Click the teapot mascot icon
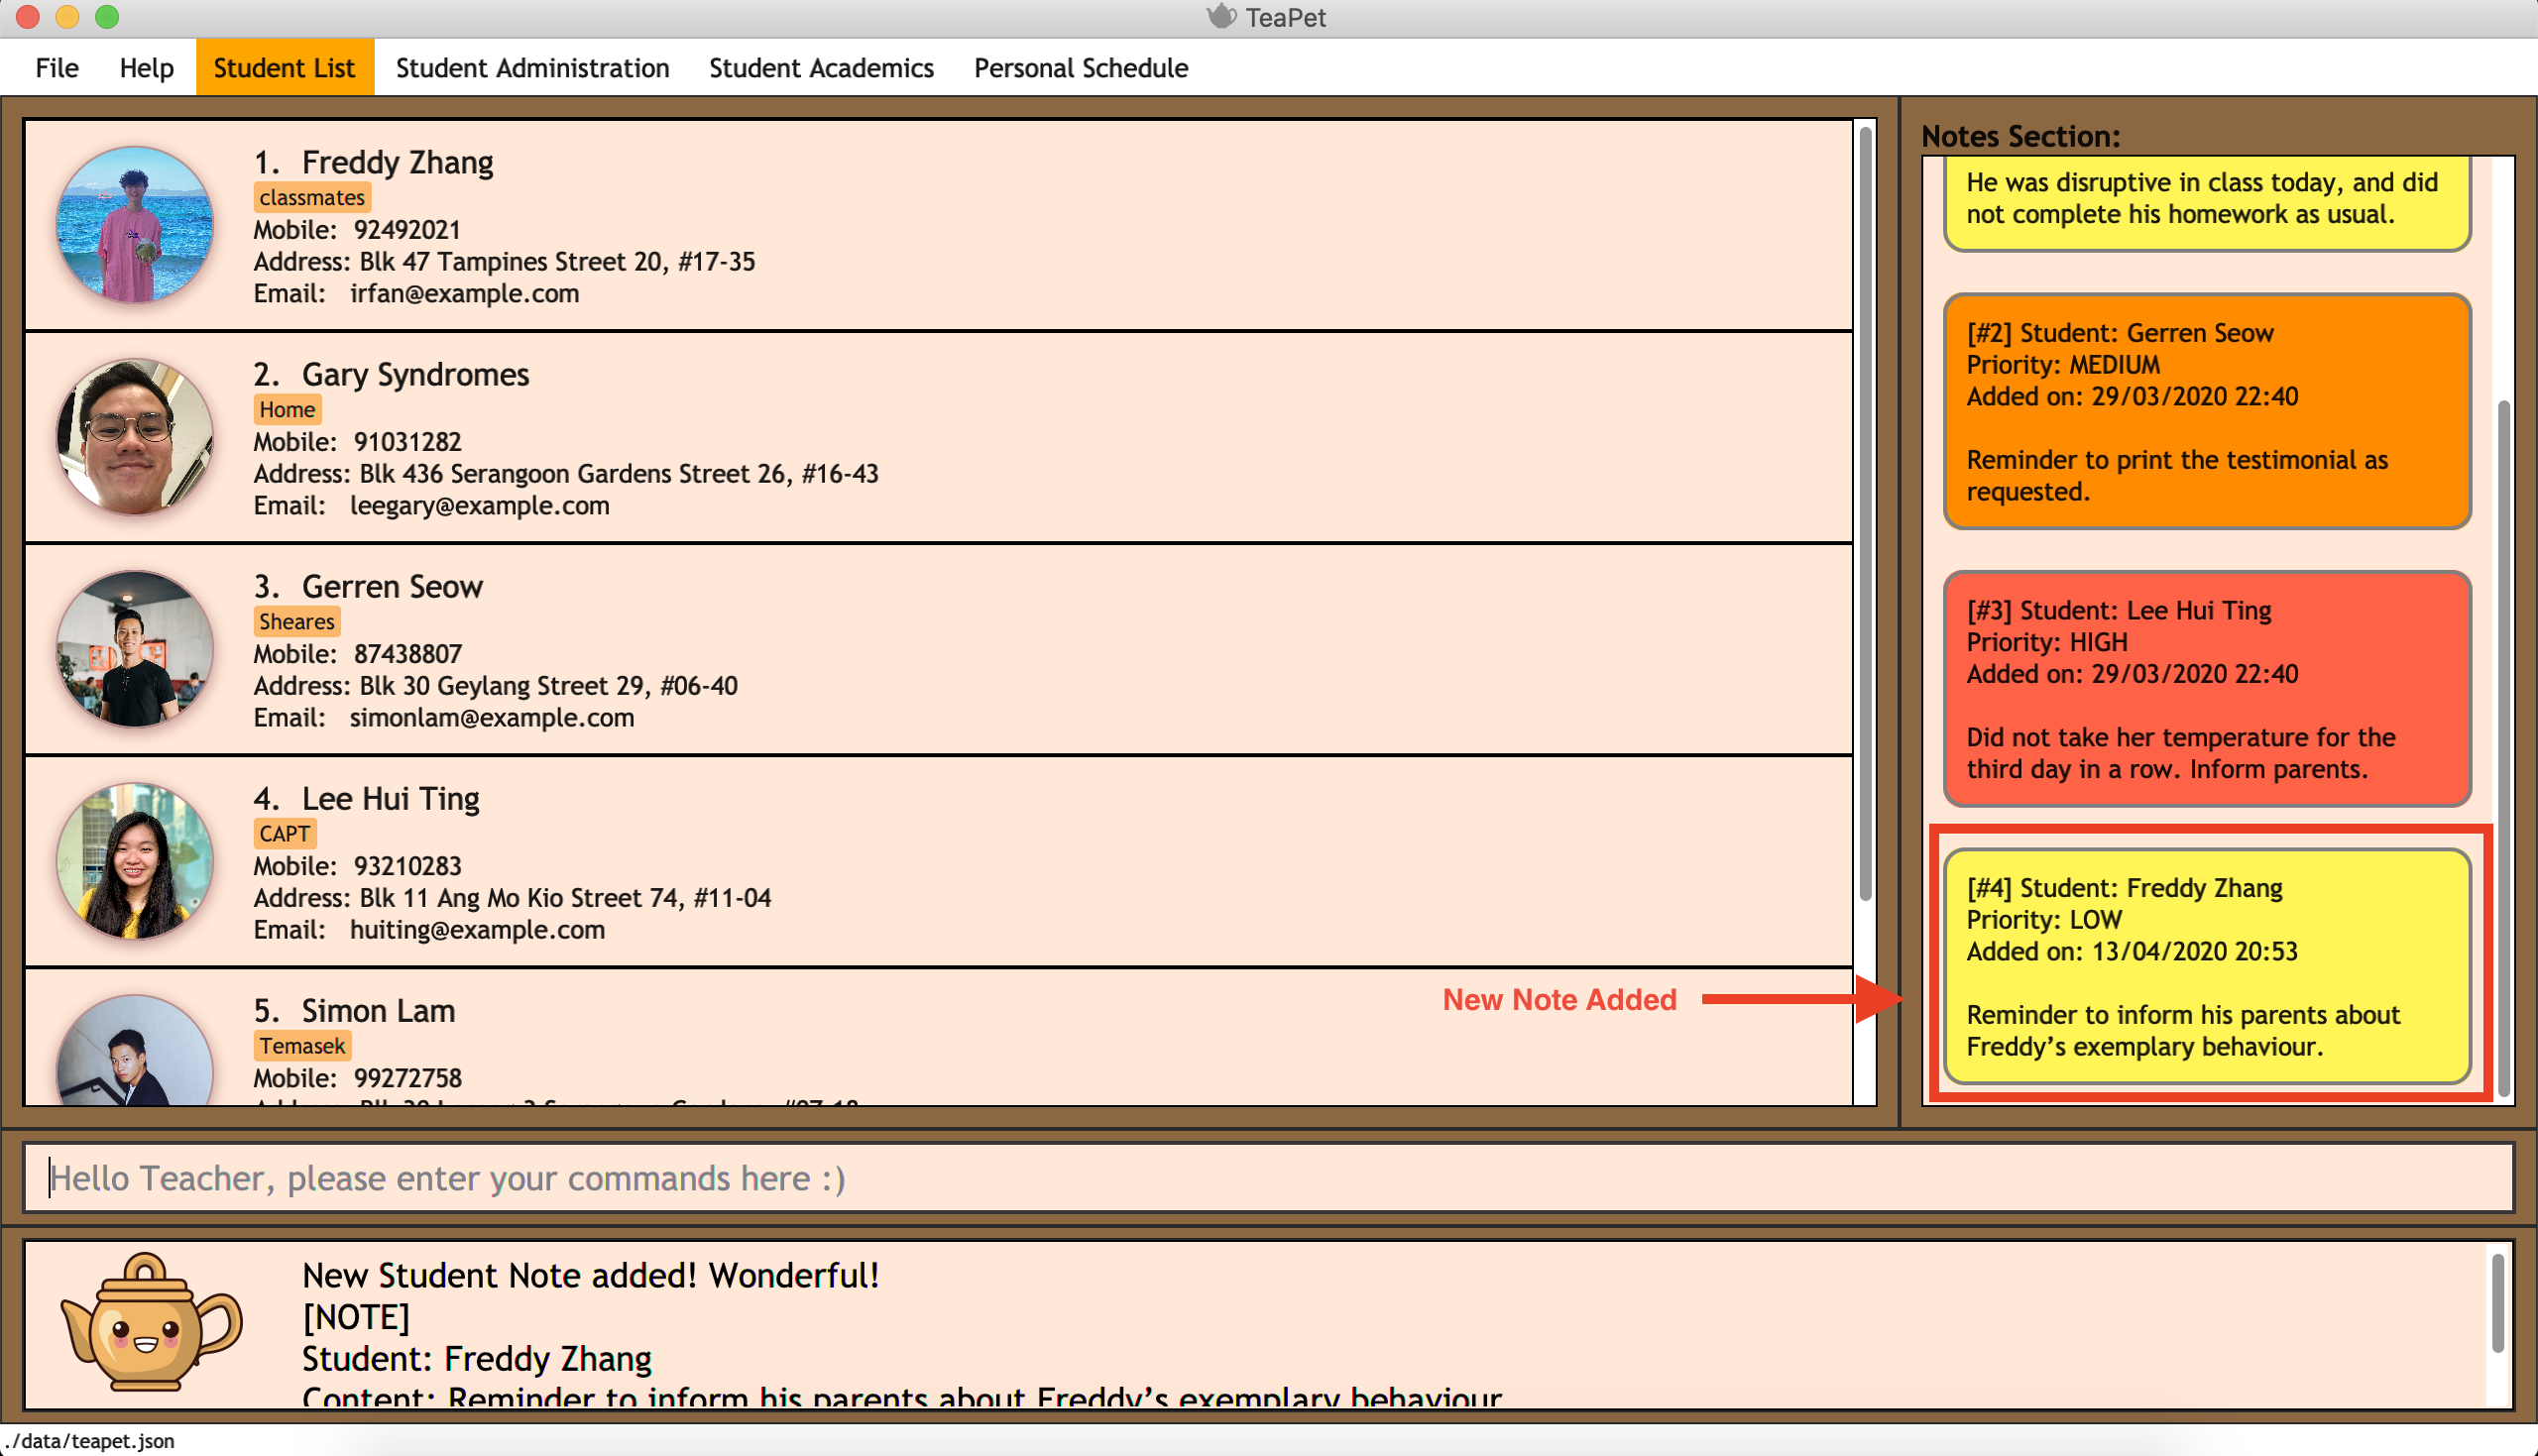The image size is (2538, 1456). click(x=150, y=1322)
